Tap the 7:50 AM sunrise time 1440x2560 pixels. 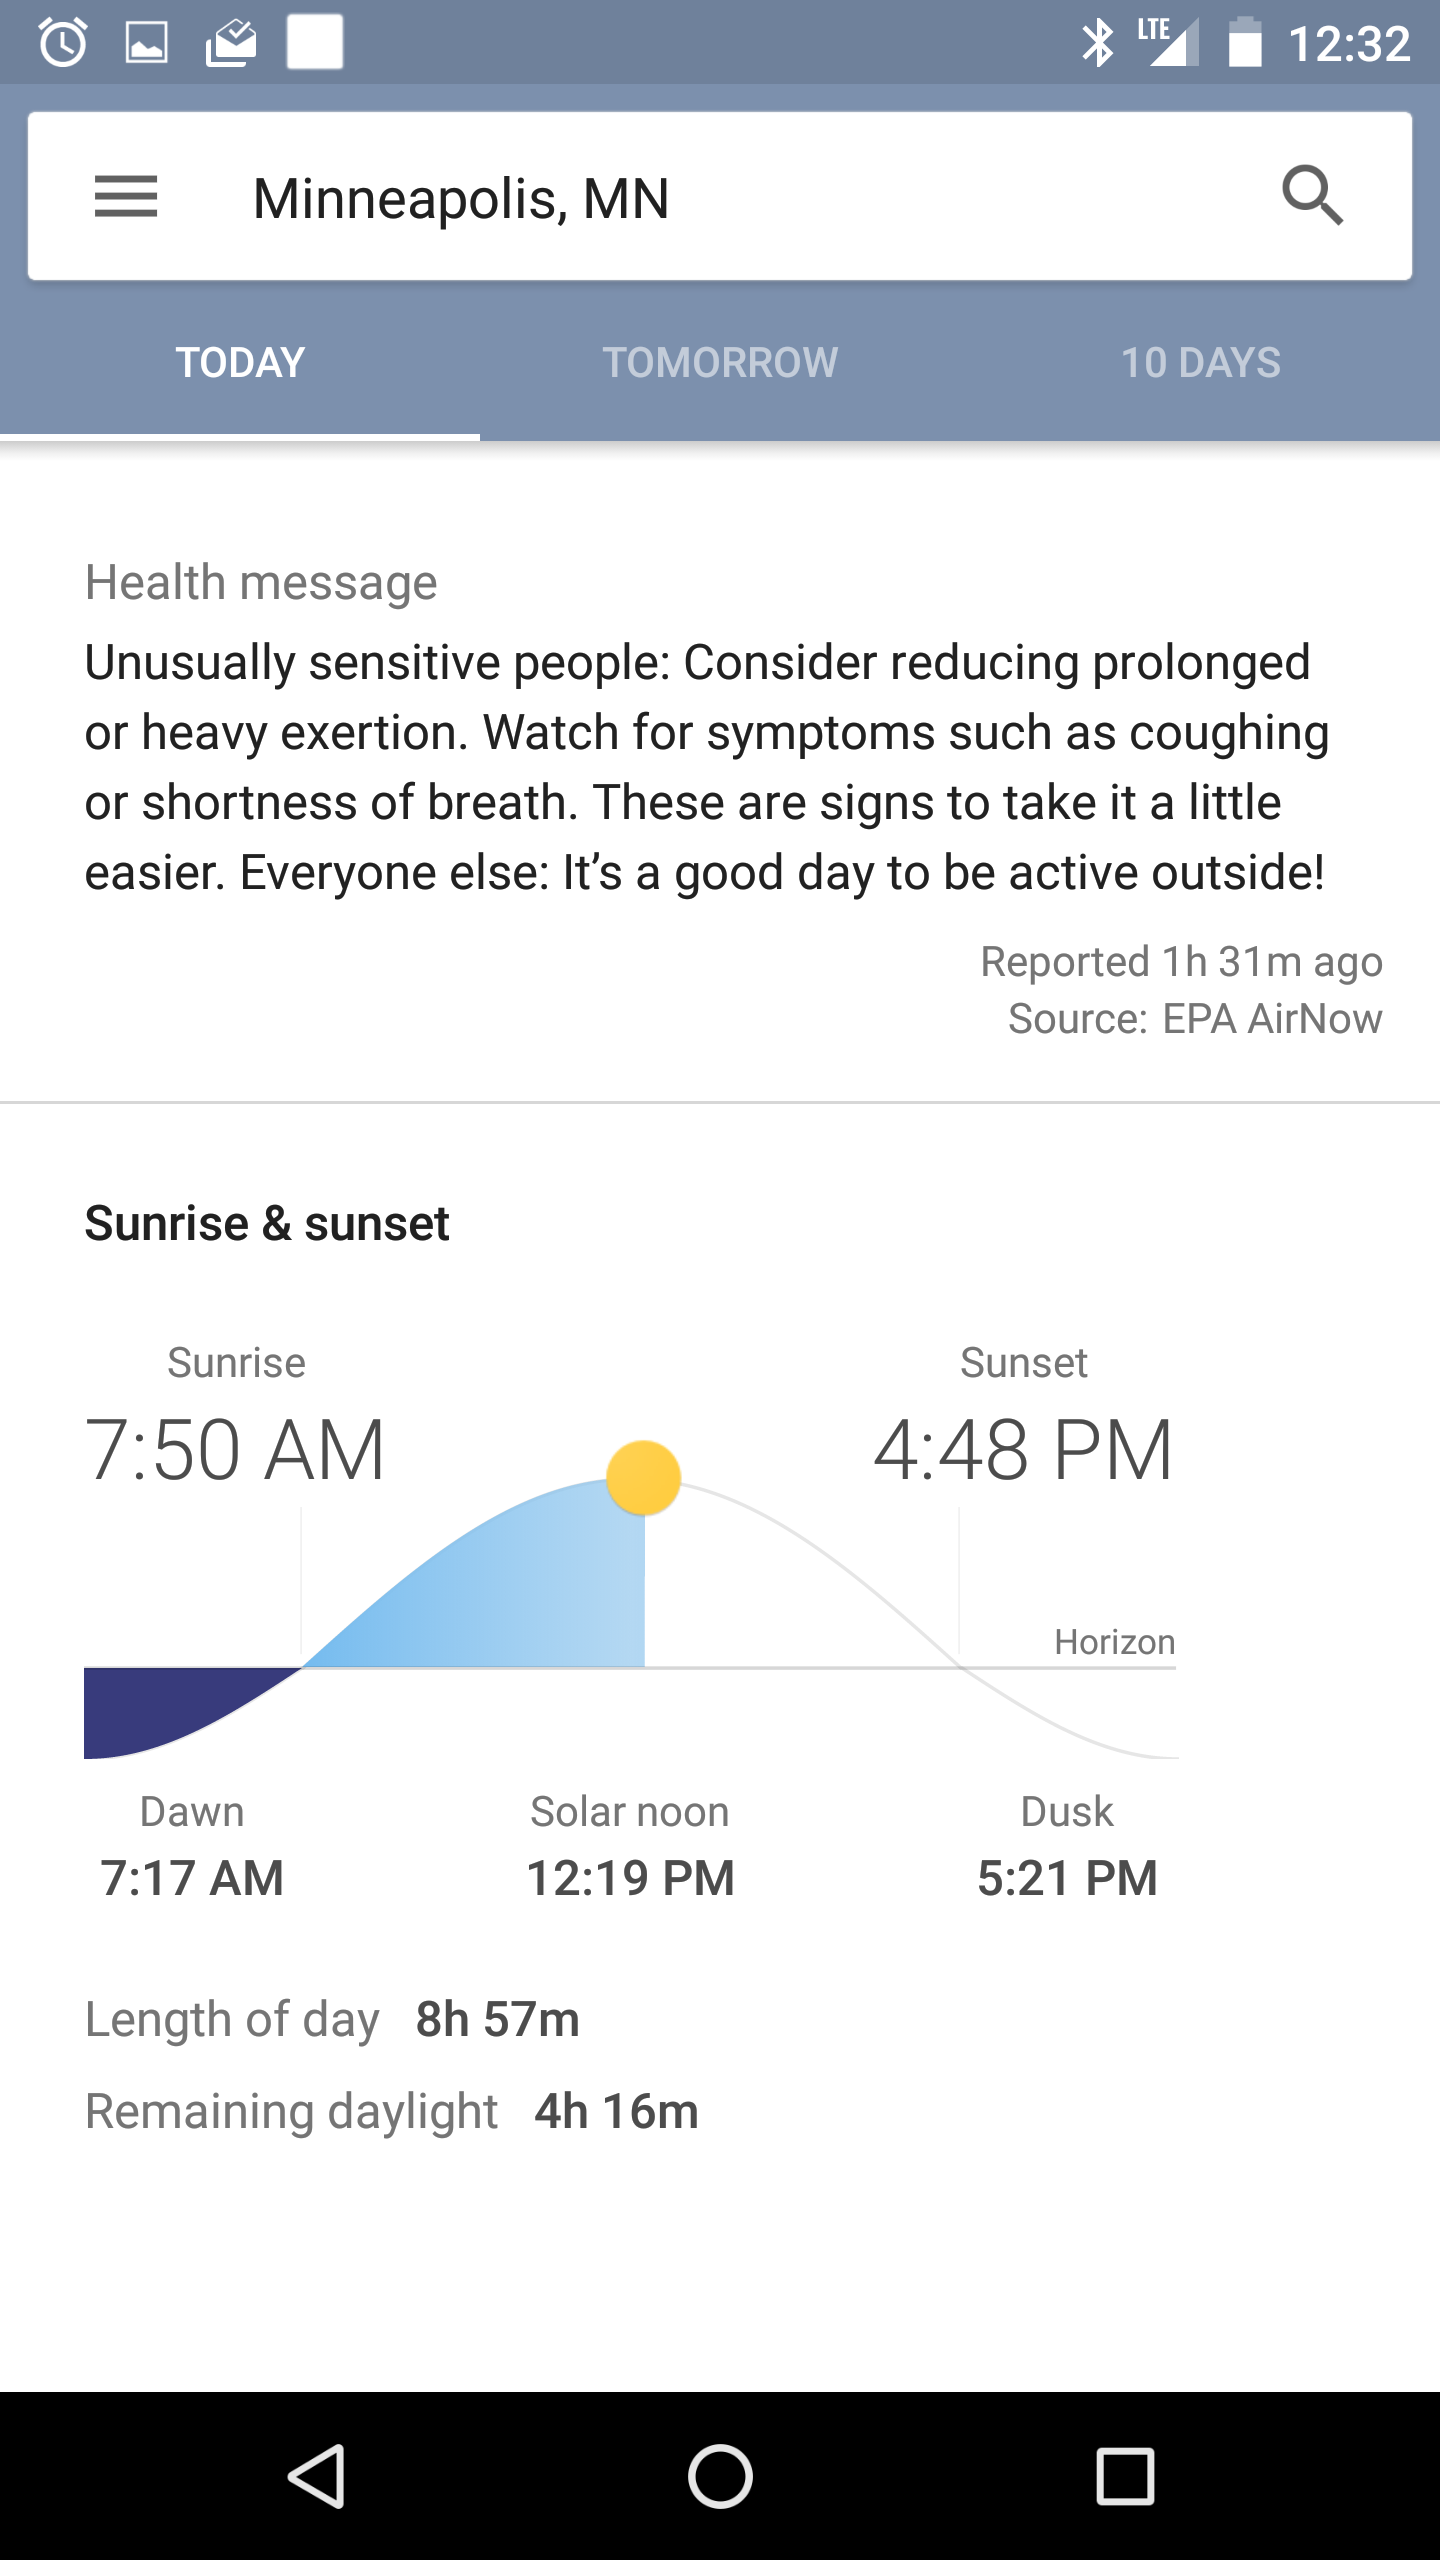click(x=236, y=1450)
